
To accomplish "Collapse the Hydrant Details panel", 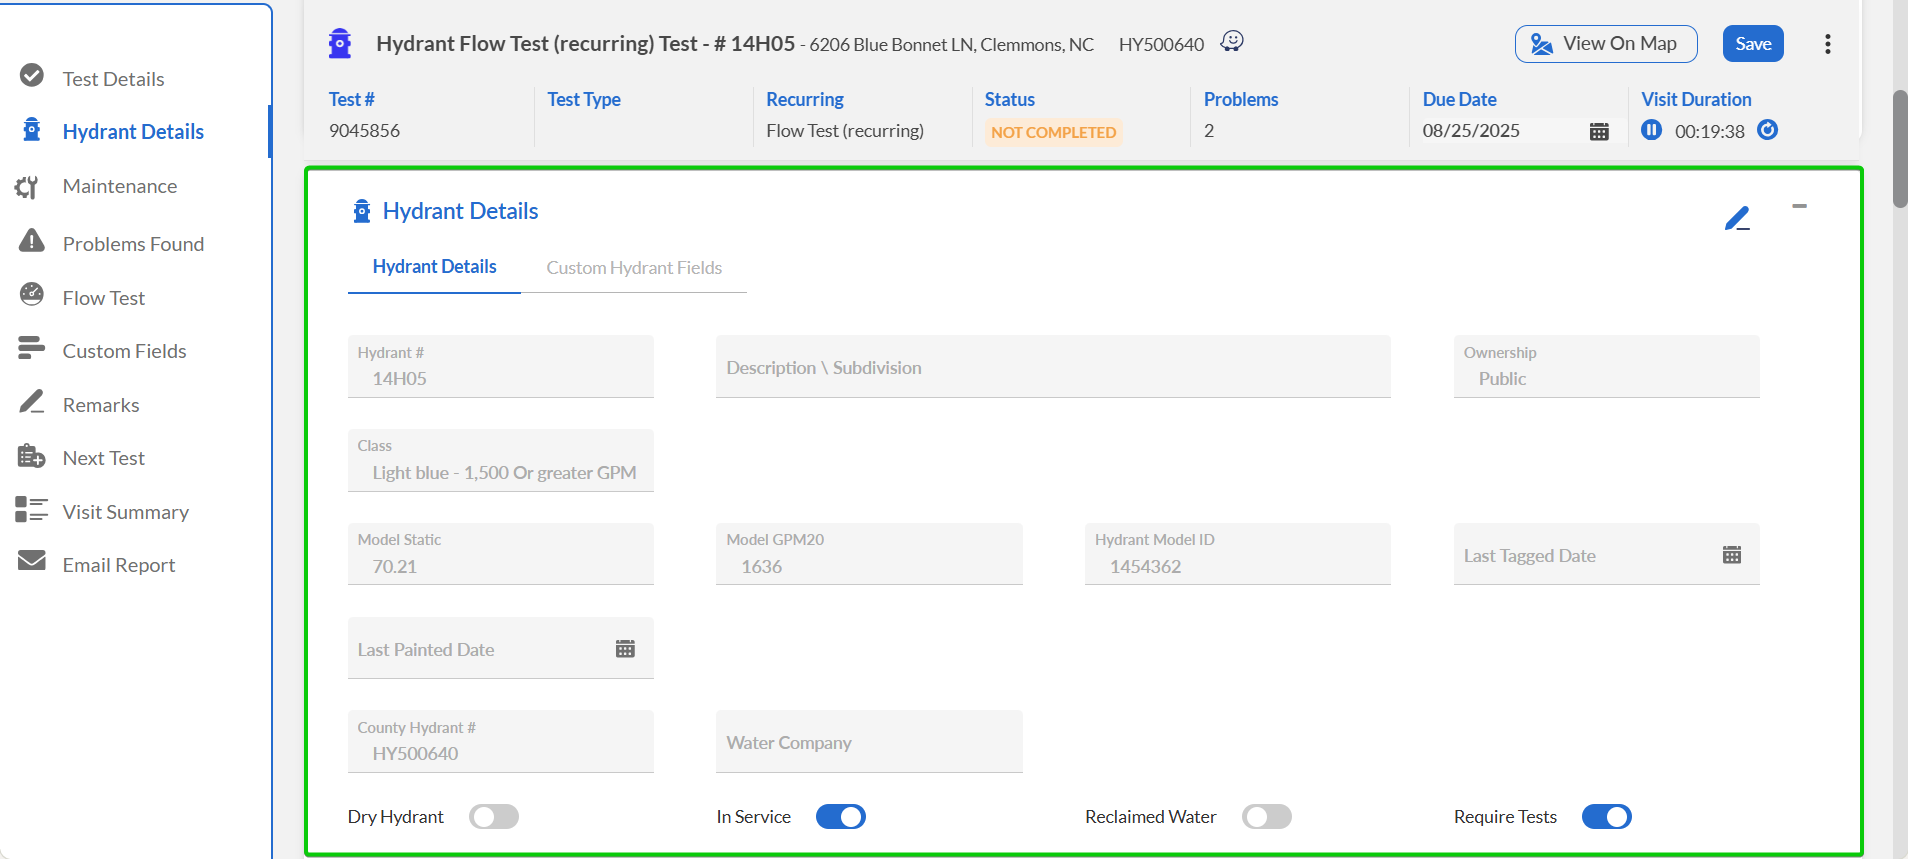I will click(x=1799, y=206).
